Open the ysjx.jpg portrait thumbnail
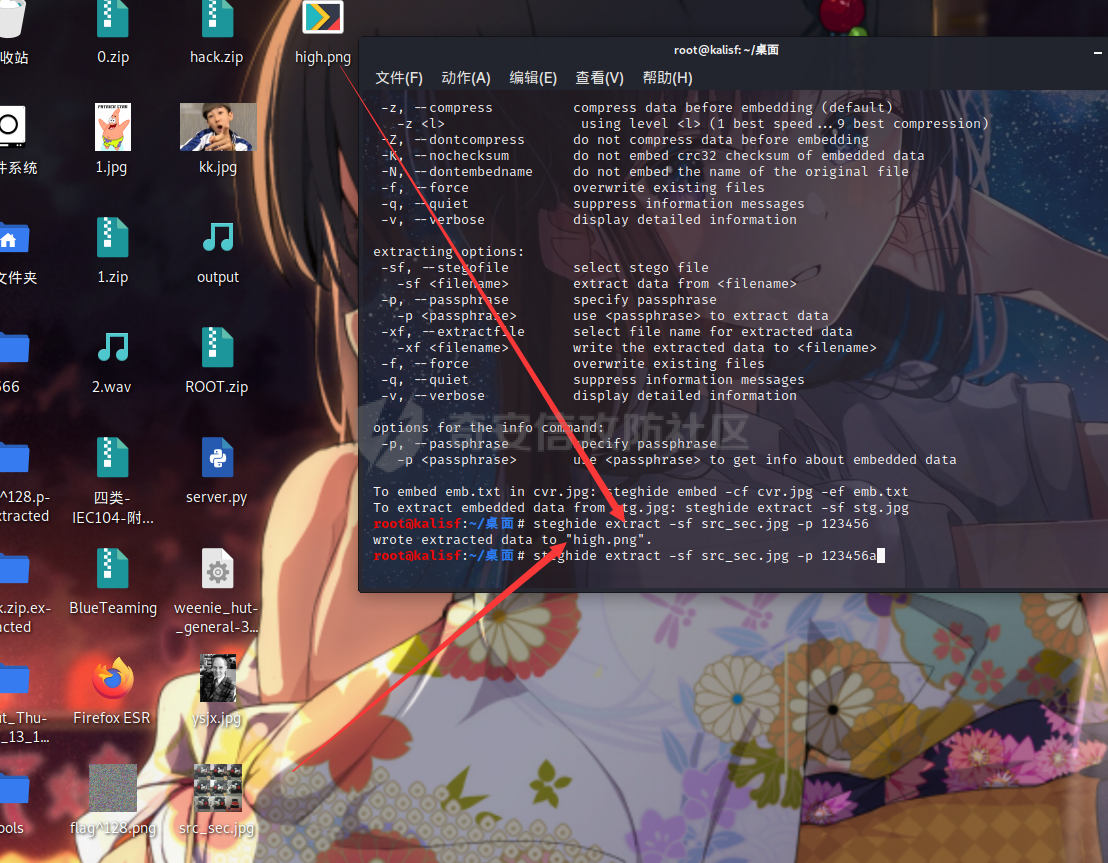Image resolution: width=1108 pixels, height=863 pixels. pyautogui.click(x=218, y=678)
